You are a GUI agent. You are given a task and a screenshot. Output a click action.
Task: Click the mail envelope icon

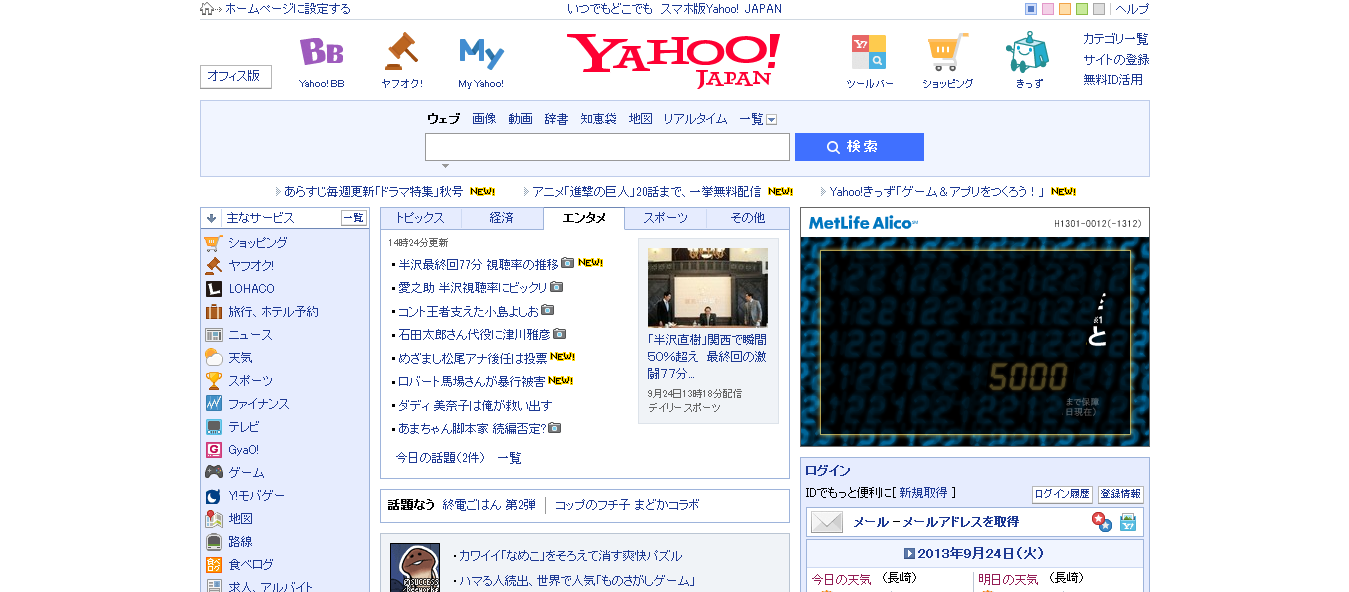[x=827, y=522]
